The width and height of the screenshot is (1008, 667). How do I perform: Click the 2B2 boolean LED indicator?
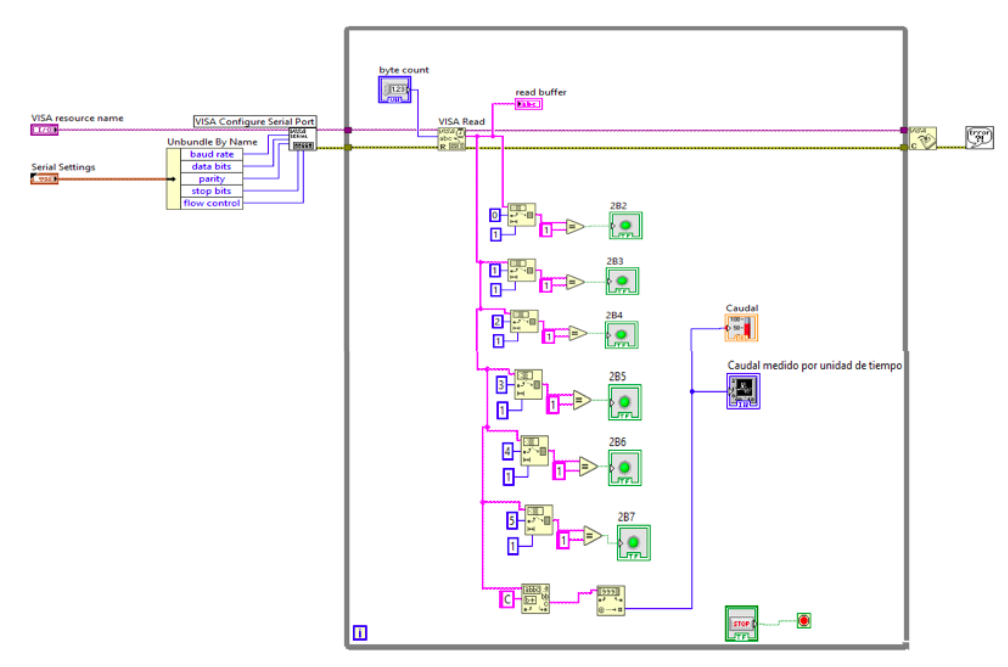pos(626,226)
